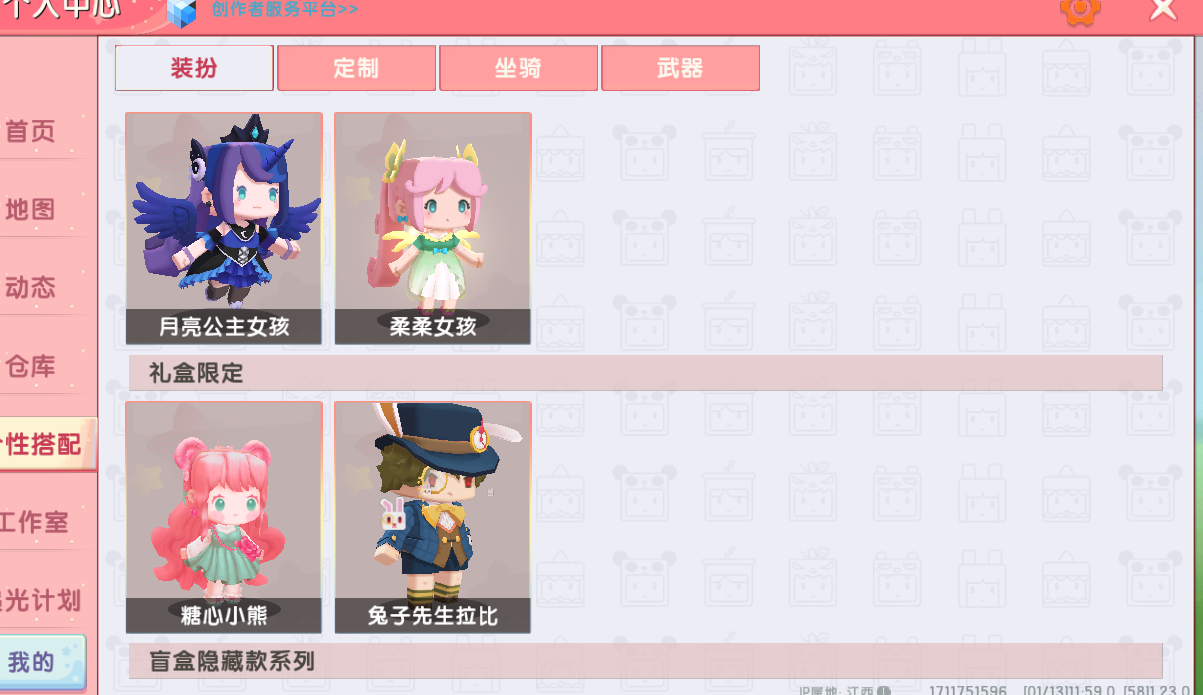1203x695 pixels.
Task: Open the 创作者服务平台 link
Action: [285, 10]
